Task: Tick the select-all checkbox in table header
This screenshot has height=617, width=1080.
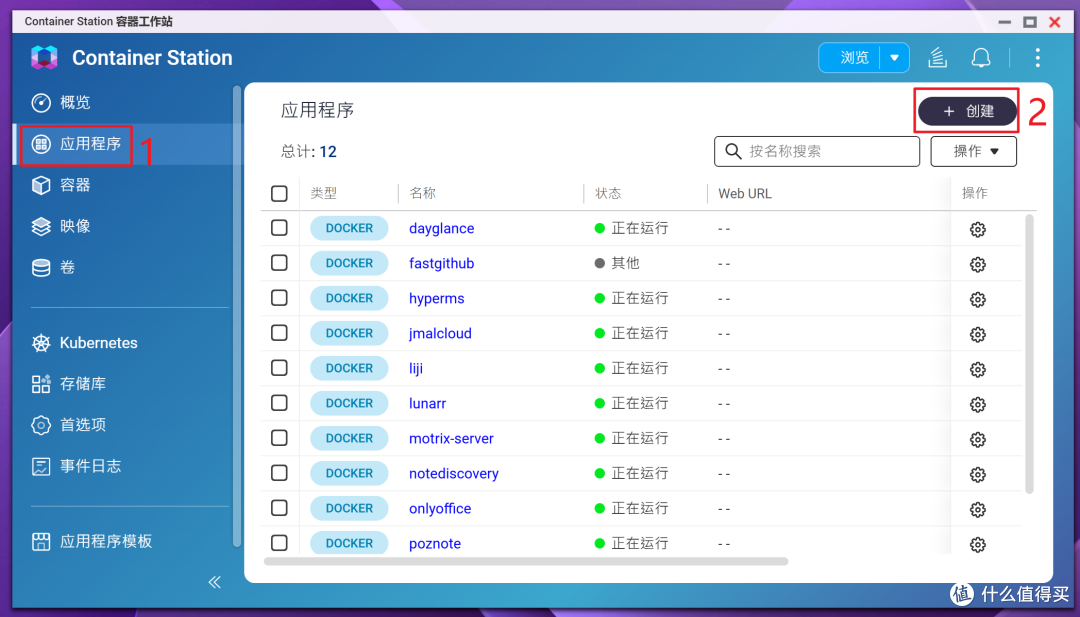Action: pos(279,194)
